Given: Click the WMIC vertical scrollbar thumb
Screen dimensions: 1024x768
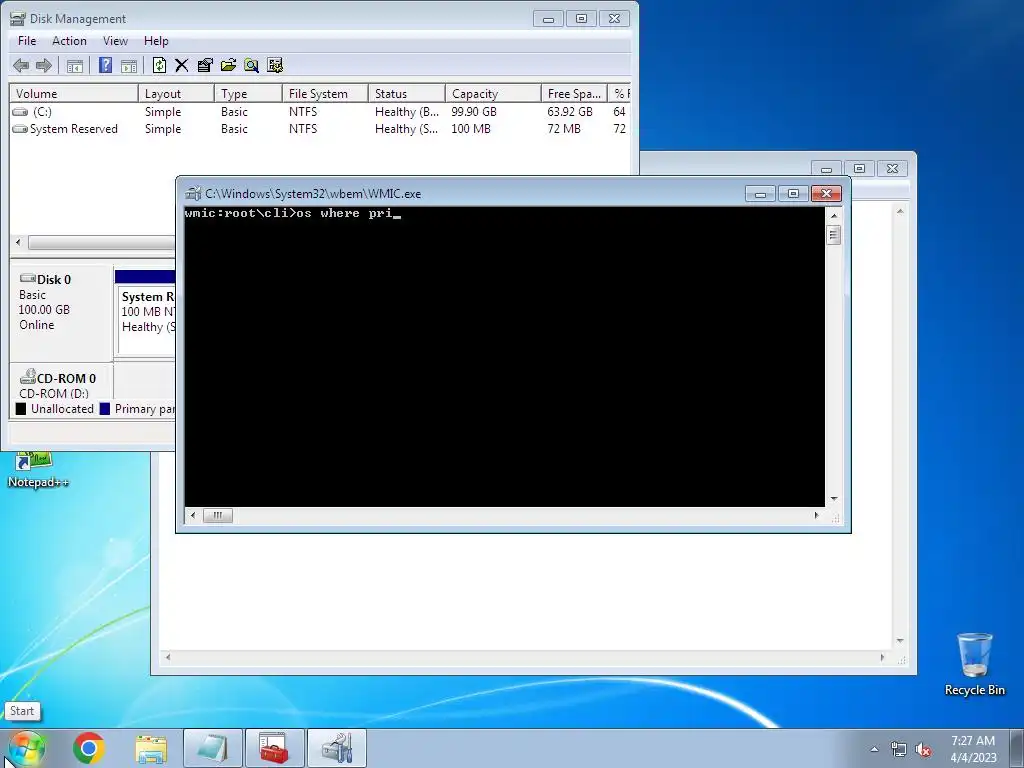Looking at the screenshot, I should coord(833,234).
